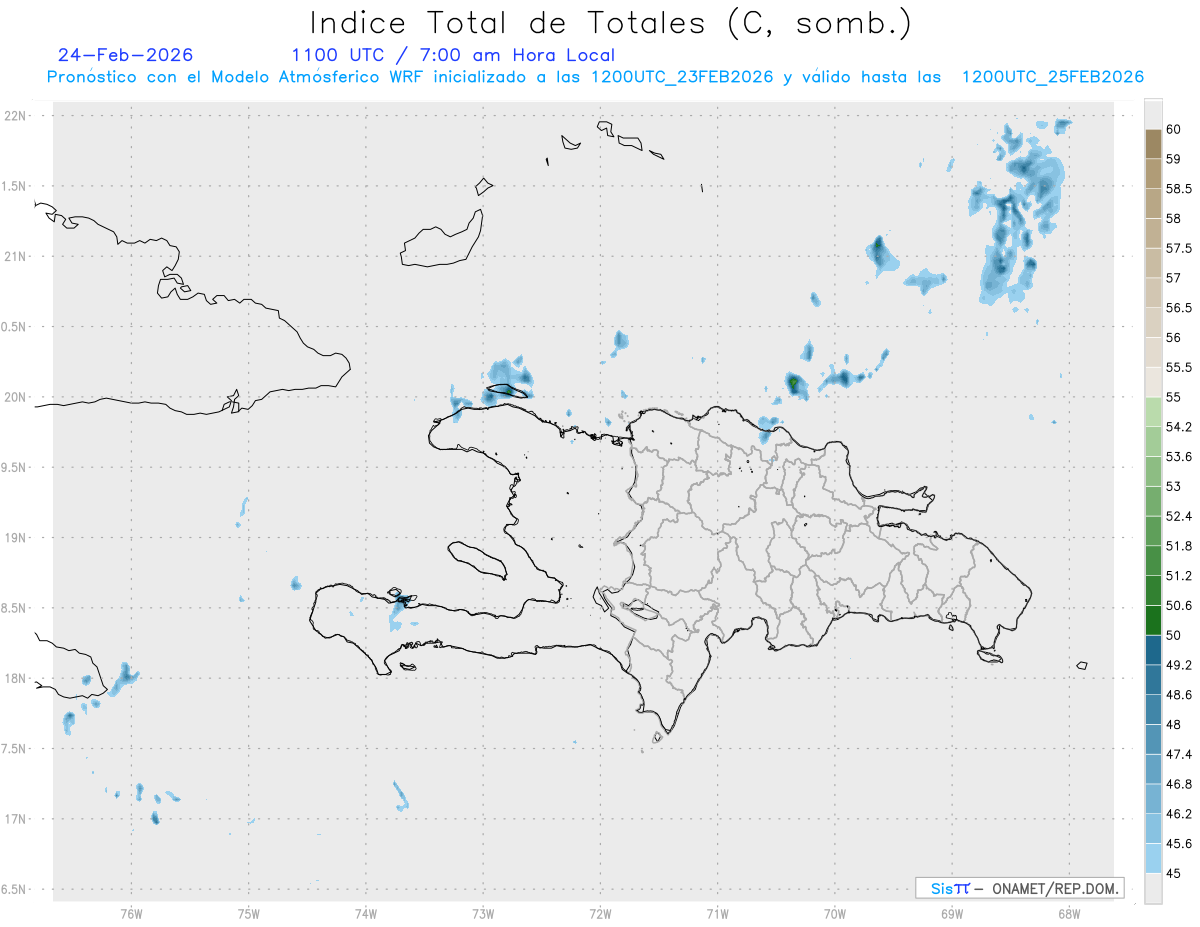Click the '68W' longitude axis label
The image size is (1200, 927).
pyautogui.click(x=1069, y=914)
